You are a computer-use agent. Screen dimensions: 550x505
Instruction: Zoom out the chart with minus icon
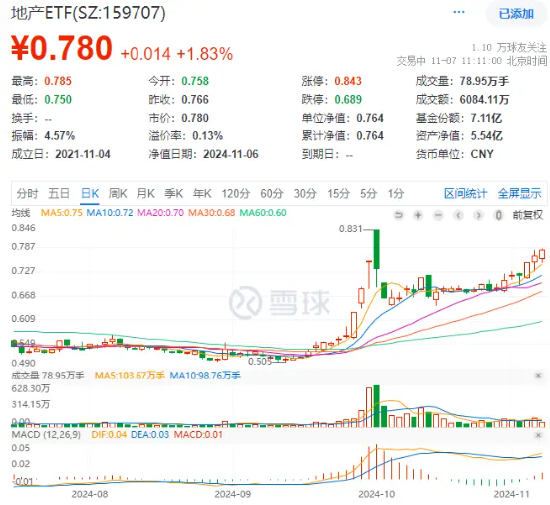tap(438, 215)
